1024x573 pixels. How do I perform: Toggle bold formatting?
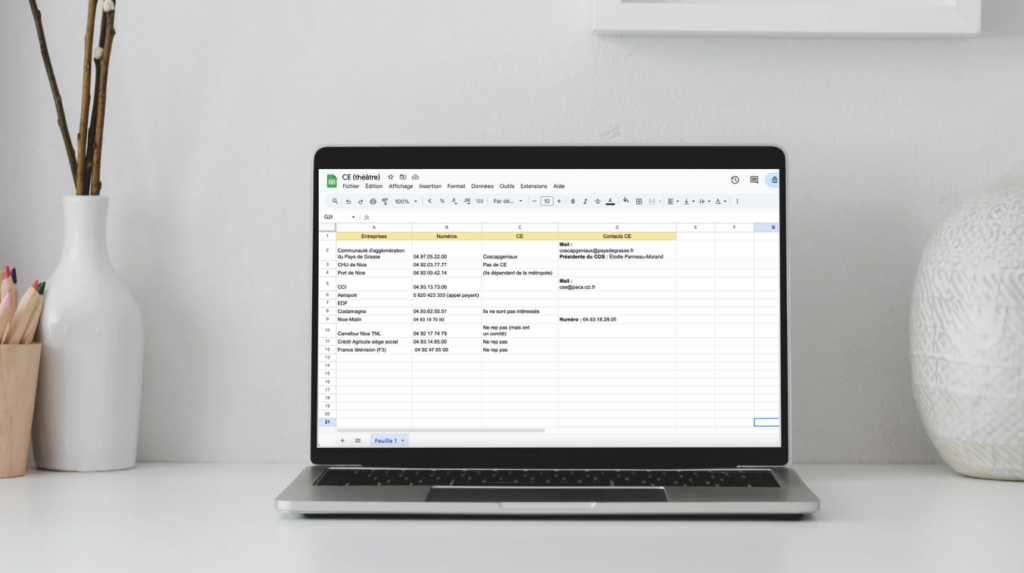573,201
